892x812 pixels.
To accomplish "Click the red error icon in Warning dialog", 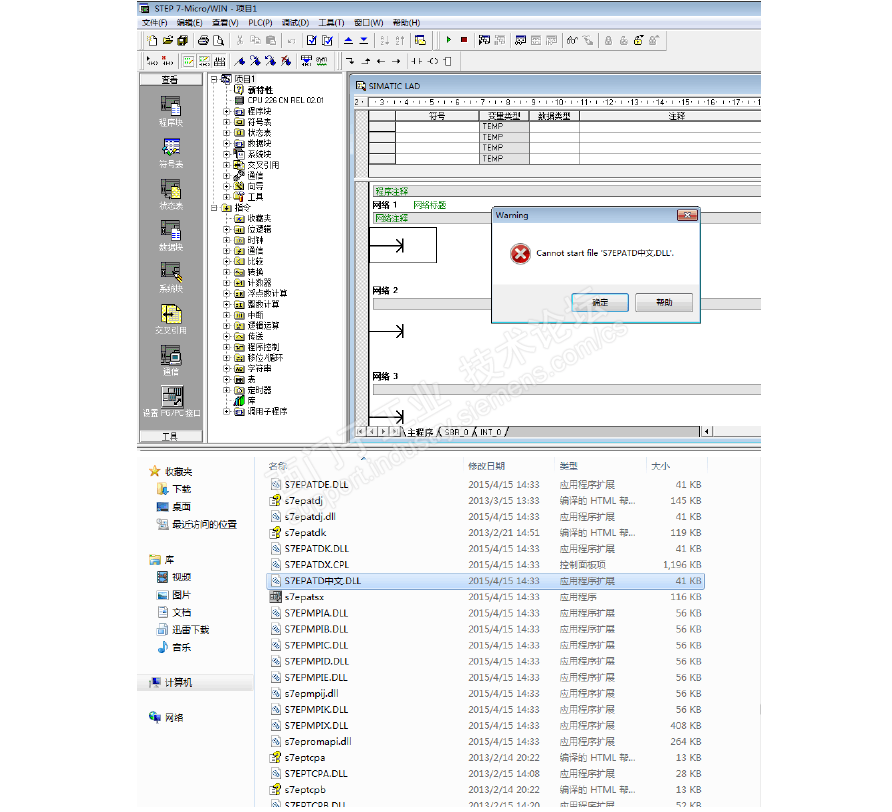I will point(520,254).
